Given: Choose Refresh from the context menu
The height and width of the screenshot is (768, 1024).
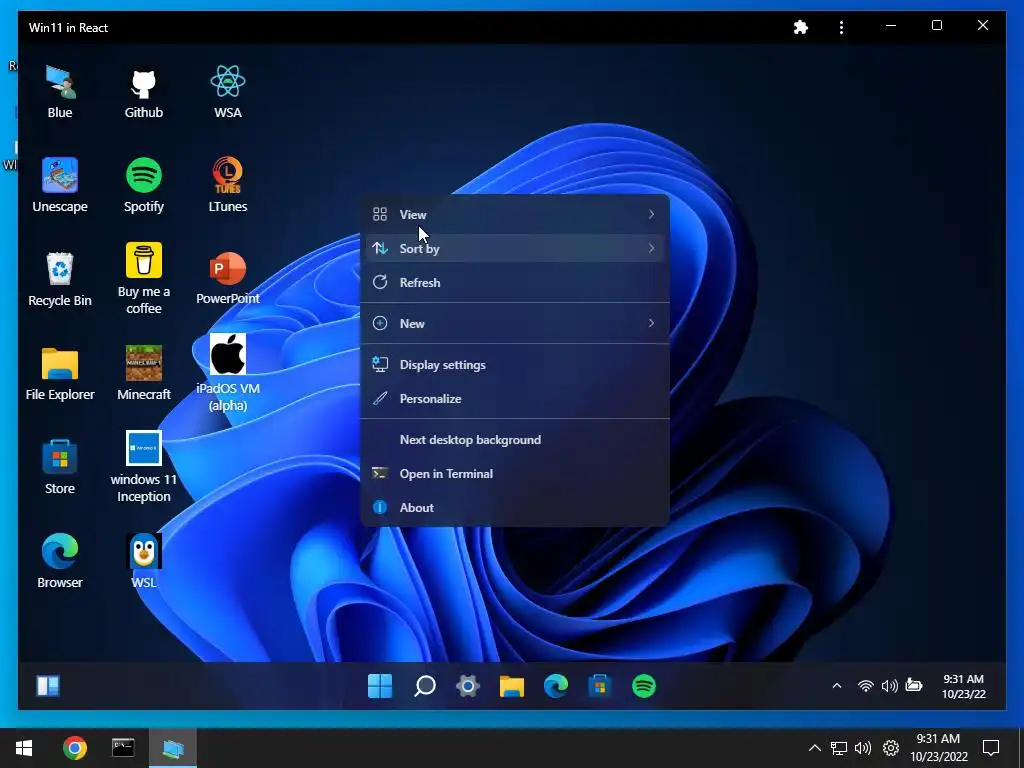Looking at the screenshot, I should 515,282.
